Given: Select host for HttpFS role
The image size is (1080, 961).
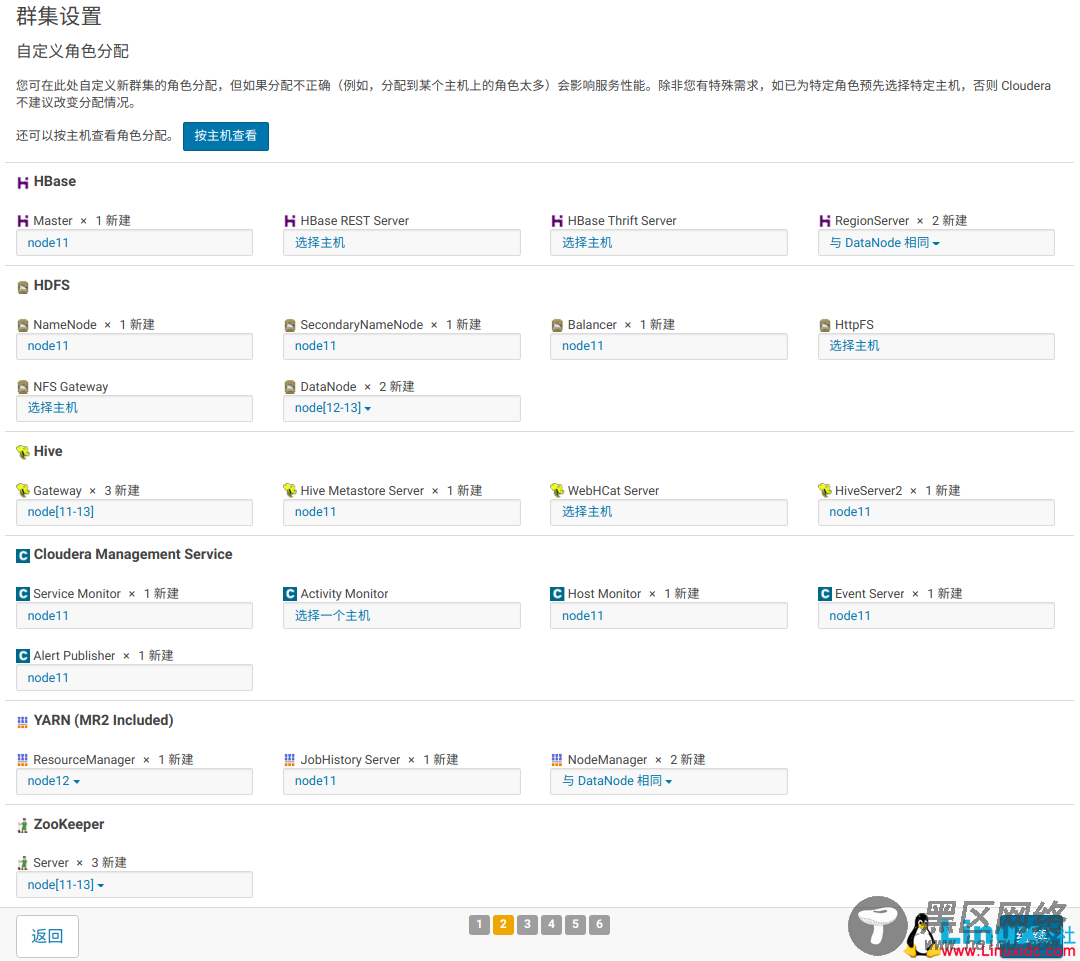Looking at the screenshot, I should tap(936, 346).
